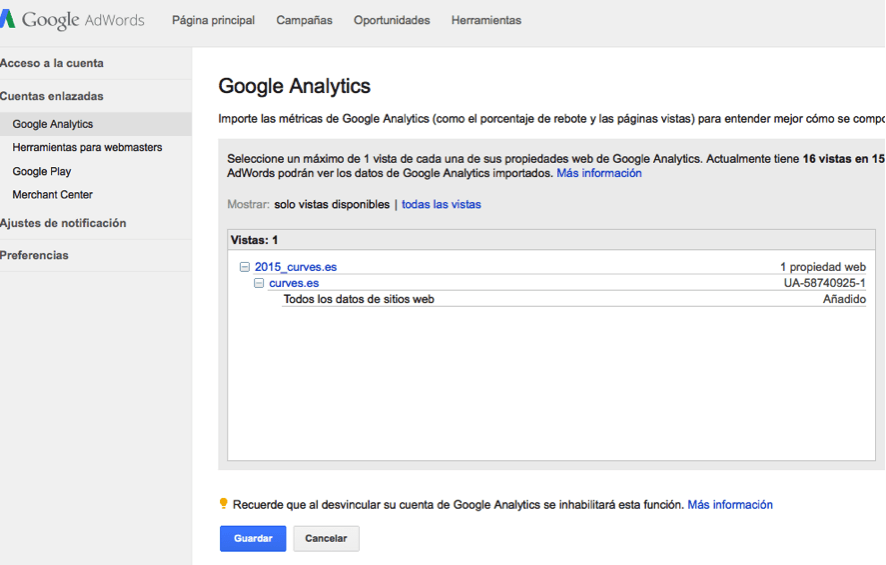Open Herramientas para webmasters sidebar entry
The width and height of the screenshot is (886, 565).
(87, 147)
